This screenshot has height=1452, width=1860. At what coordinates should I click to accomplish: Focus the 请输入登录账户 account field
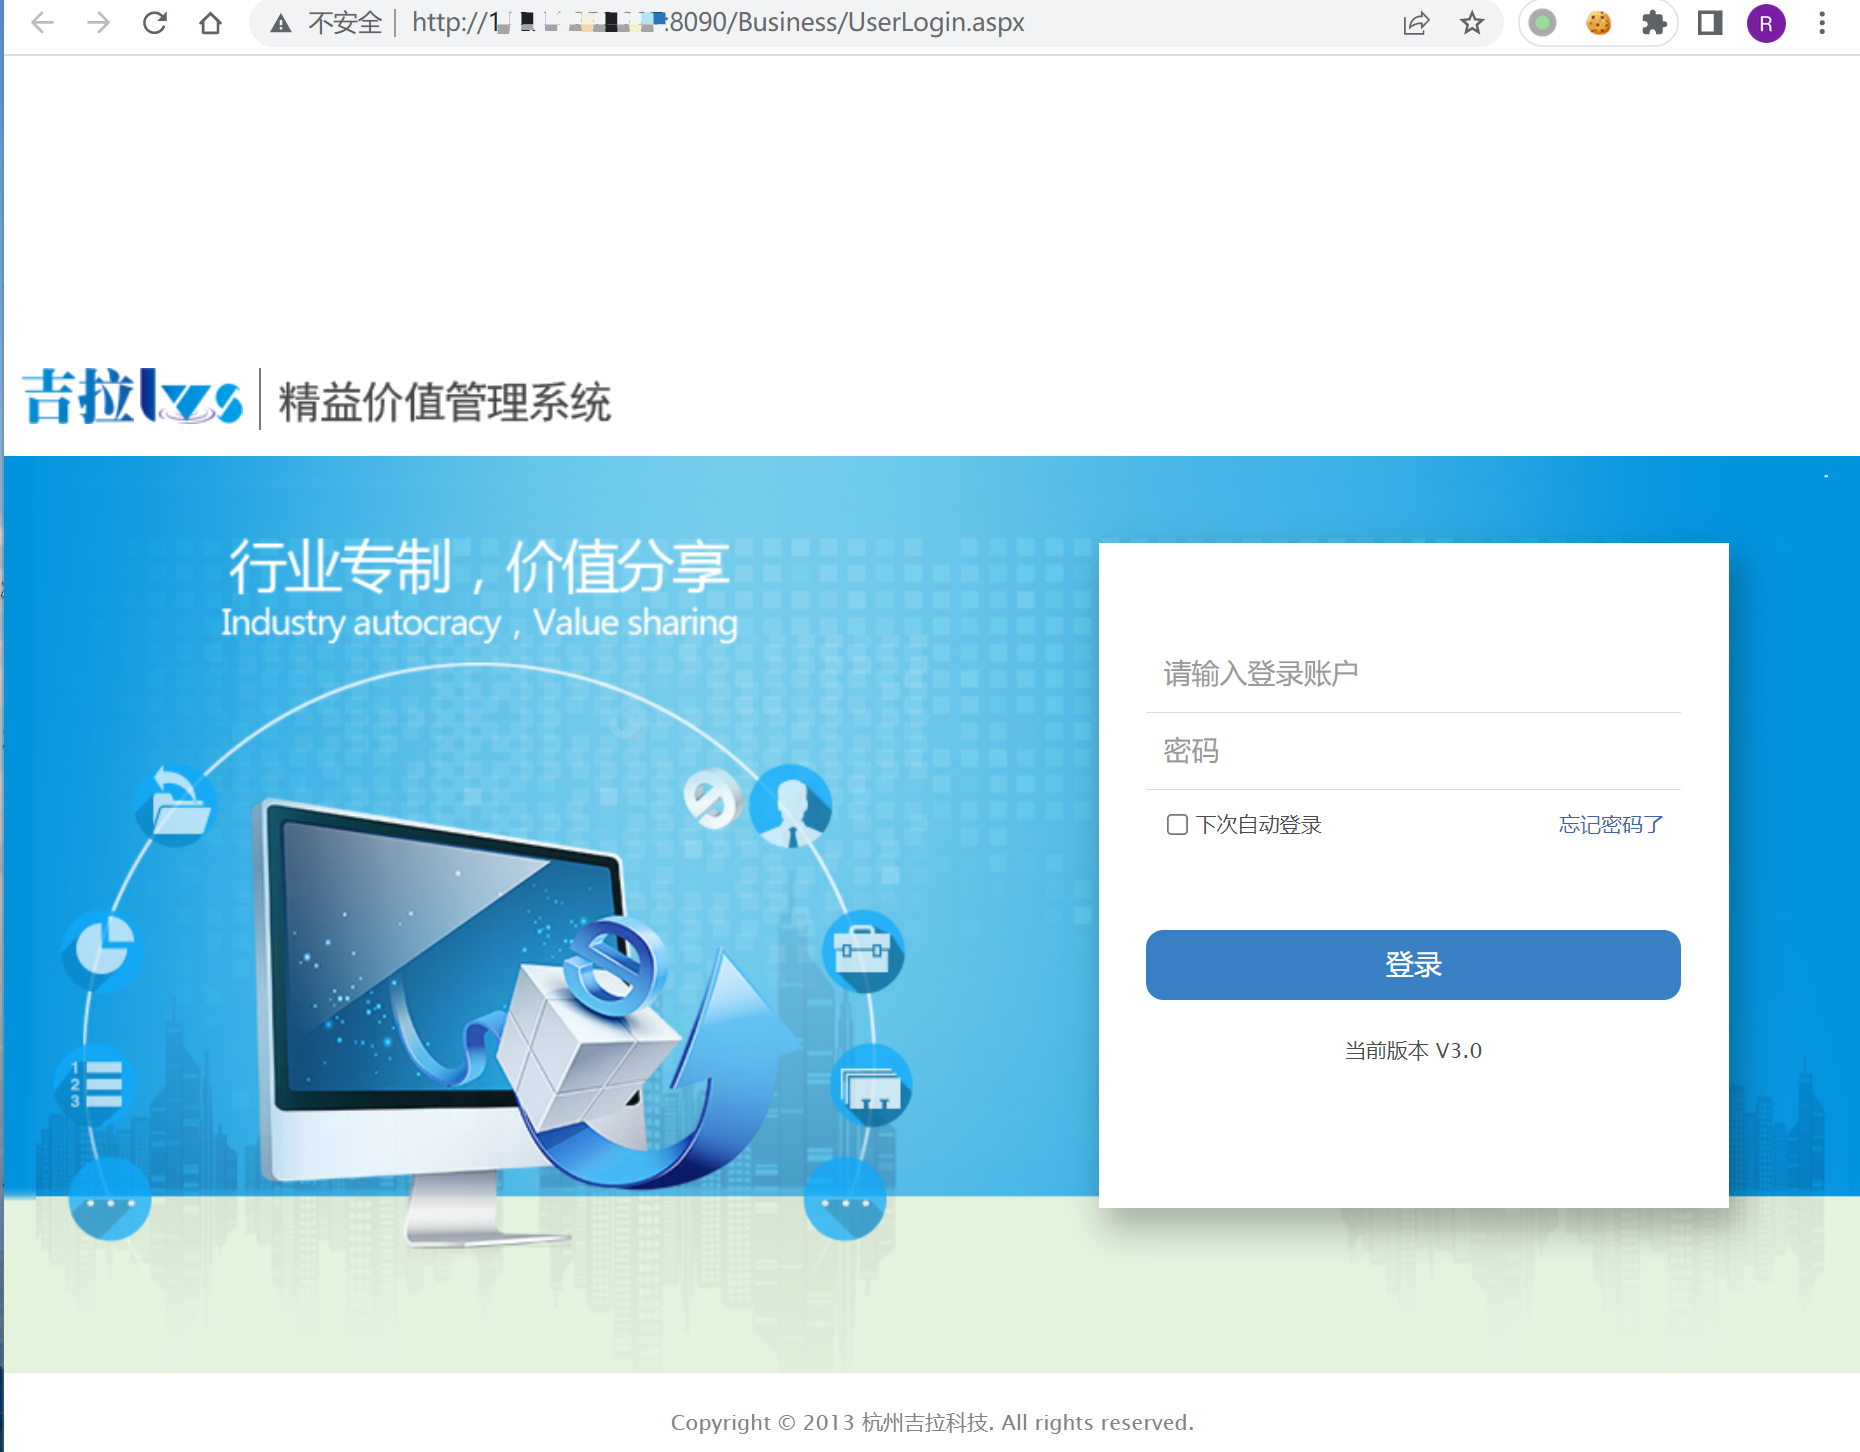pyautogui.click(x=1412, y=674)
